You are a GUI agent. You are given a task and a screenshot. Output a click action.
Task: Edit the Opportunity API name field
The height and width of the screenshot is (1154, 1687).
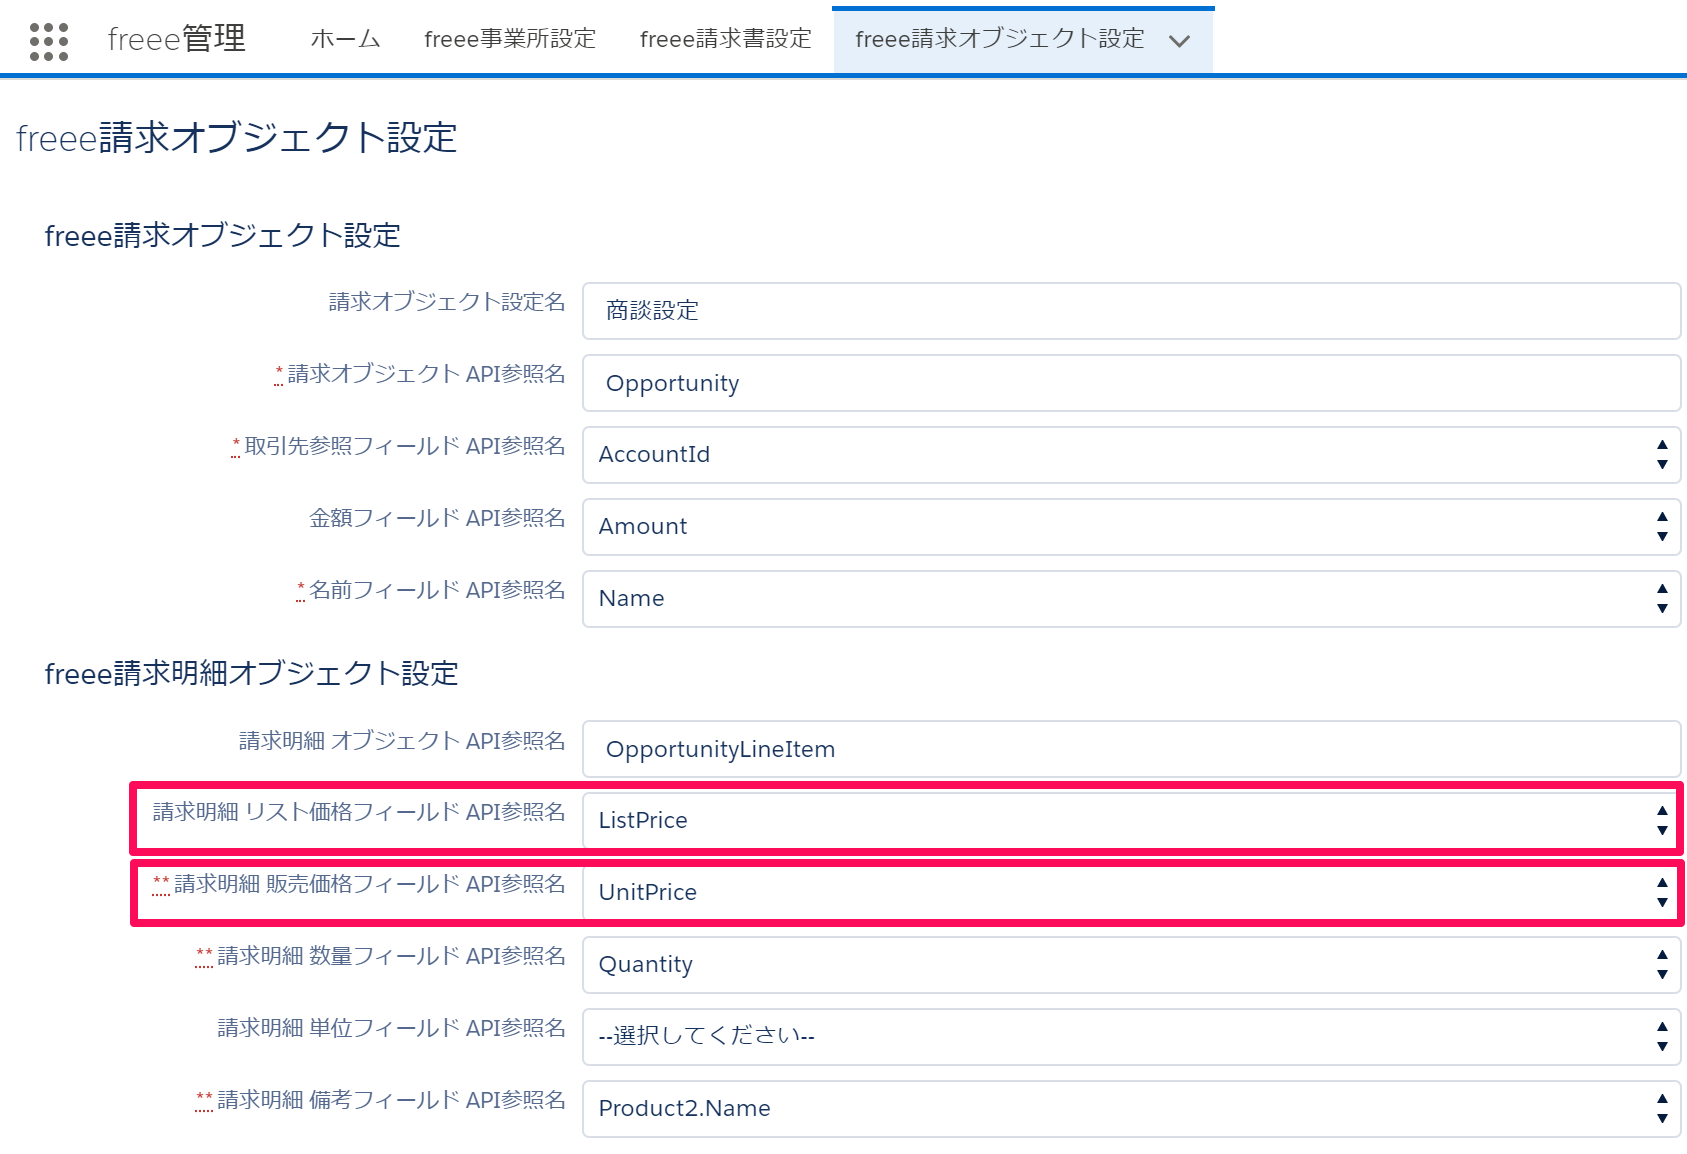(1131, 383)
